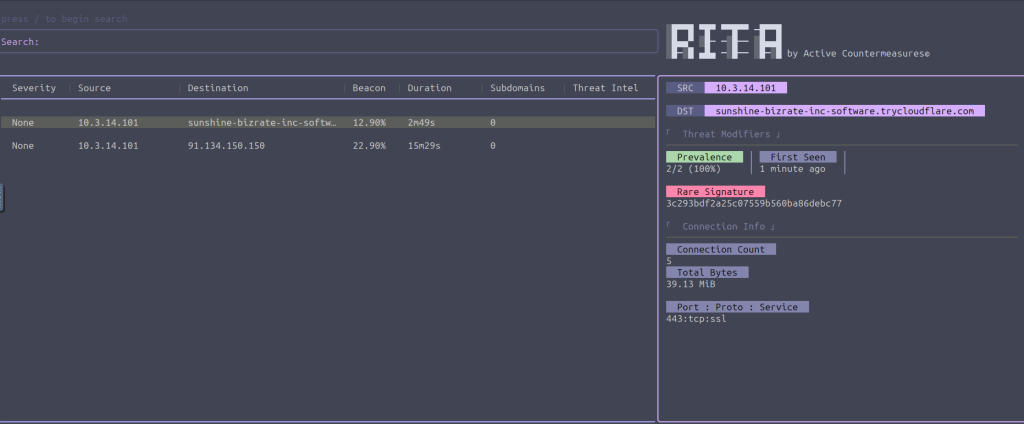Click the Port : Proto : Service label
The width and height of the screenshot is (1024, 424).
[x=737, y=307]
